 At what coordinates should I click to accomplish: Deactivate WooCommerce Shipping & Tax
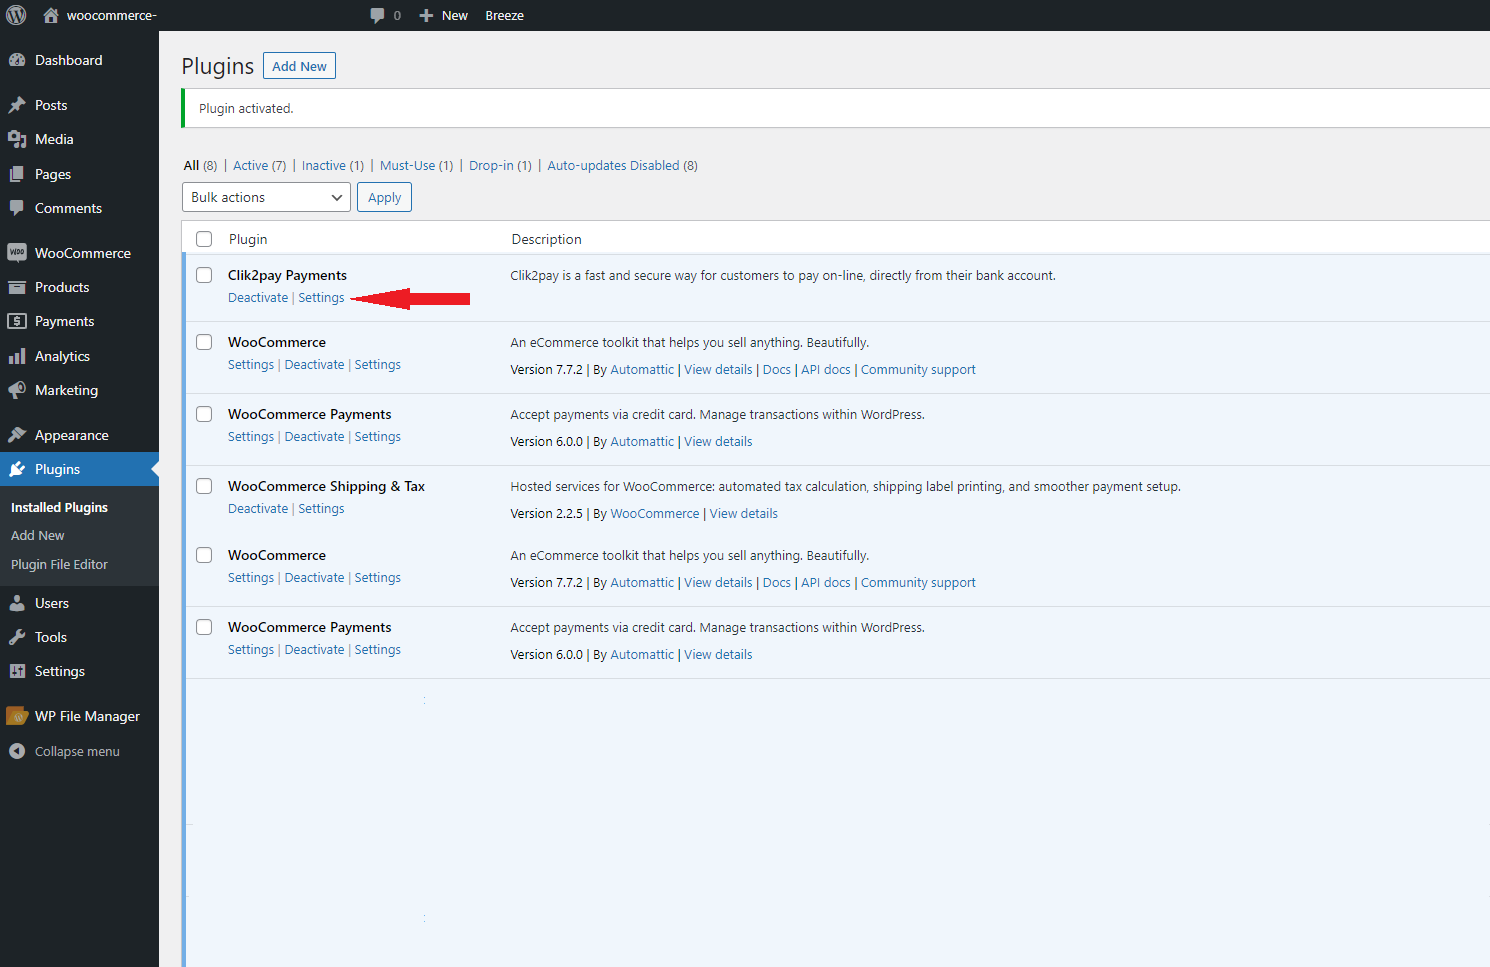coord(258,509)
